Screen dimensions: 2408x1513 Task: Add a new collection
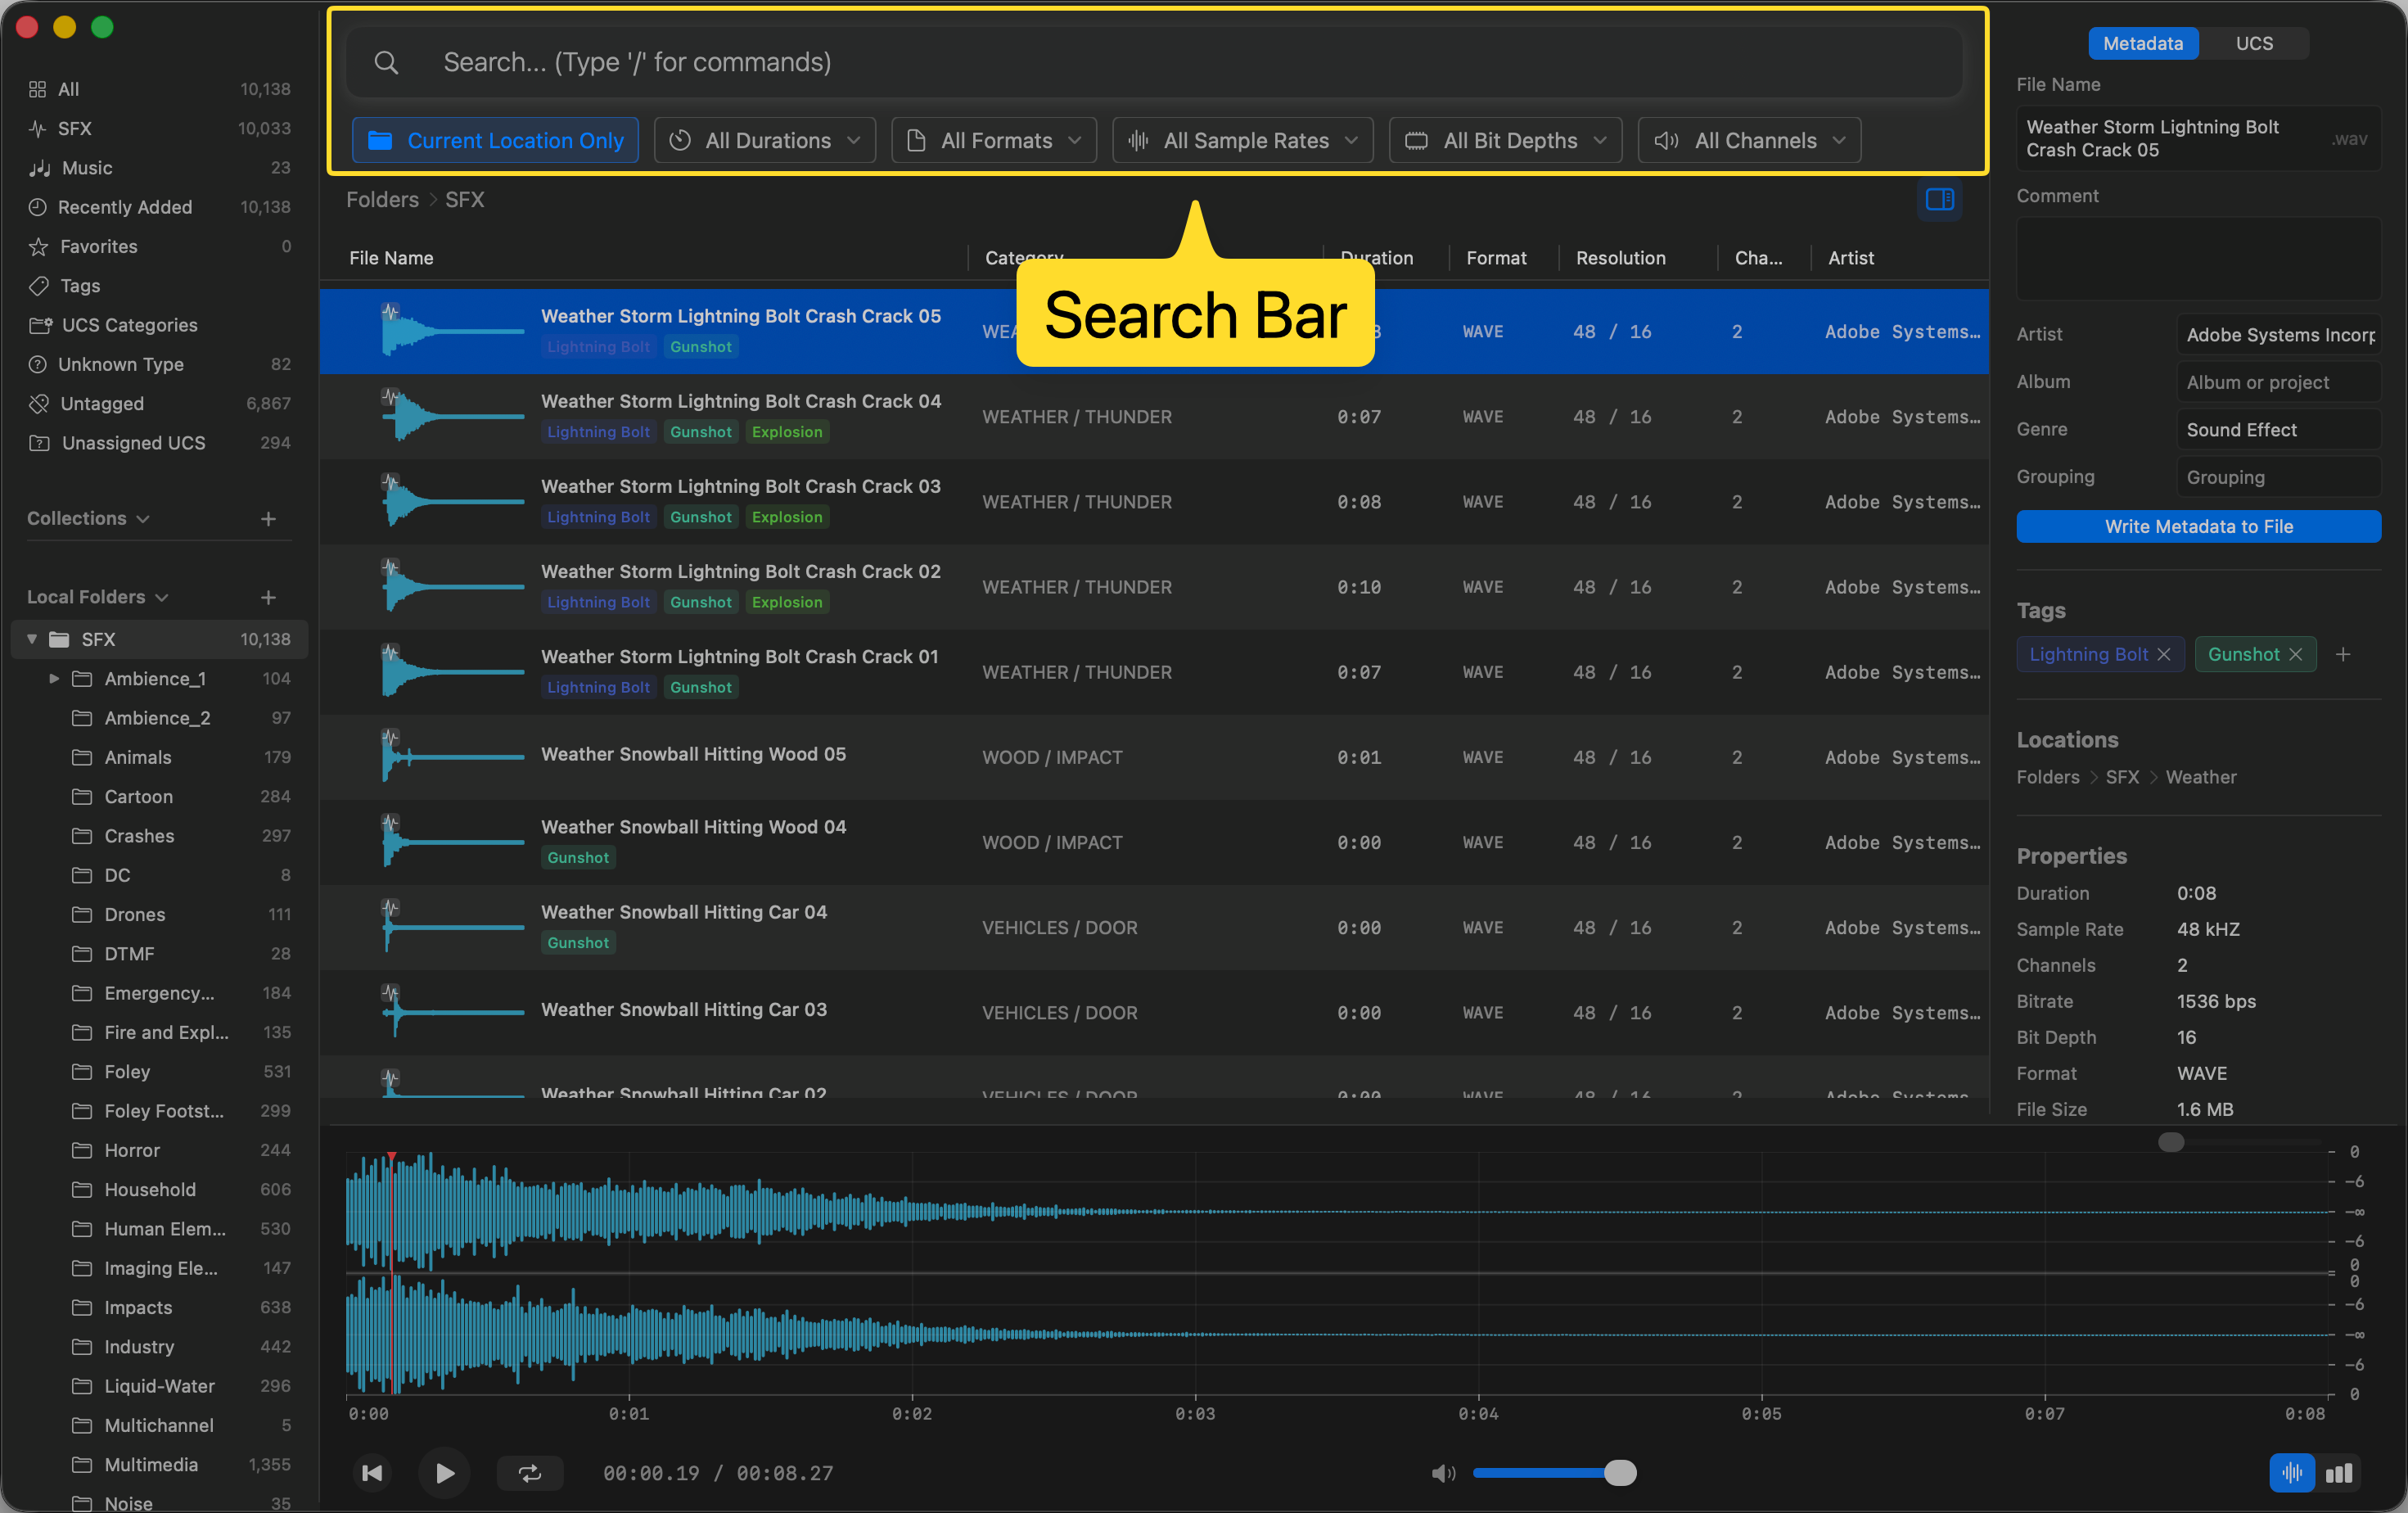pyautogui.click(x=268, y=518)
